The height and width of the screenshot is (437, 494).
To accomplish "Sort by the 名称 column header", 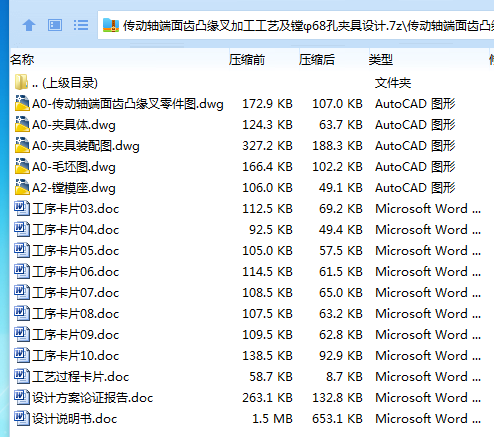I will 22,60.
